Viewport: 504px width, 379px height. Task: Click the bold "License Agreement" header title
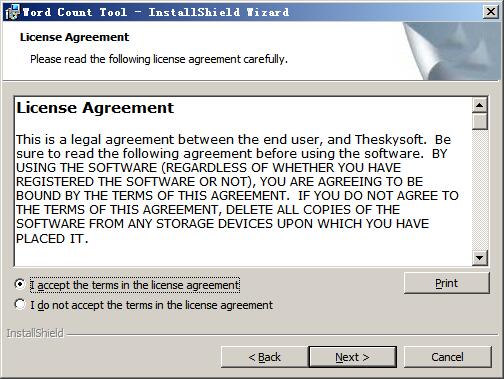pyautogui.click(x=74, y=37)
